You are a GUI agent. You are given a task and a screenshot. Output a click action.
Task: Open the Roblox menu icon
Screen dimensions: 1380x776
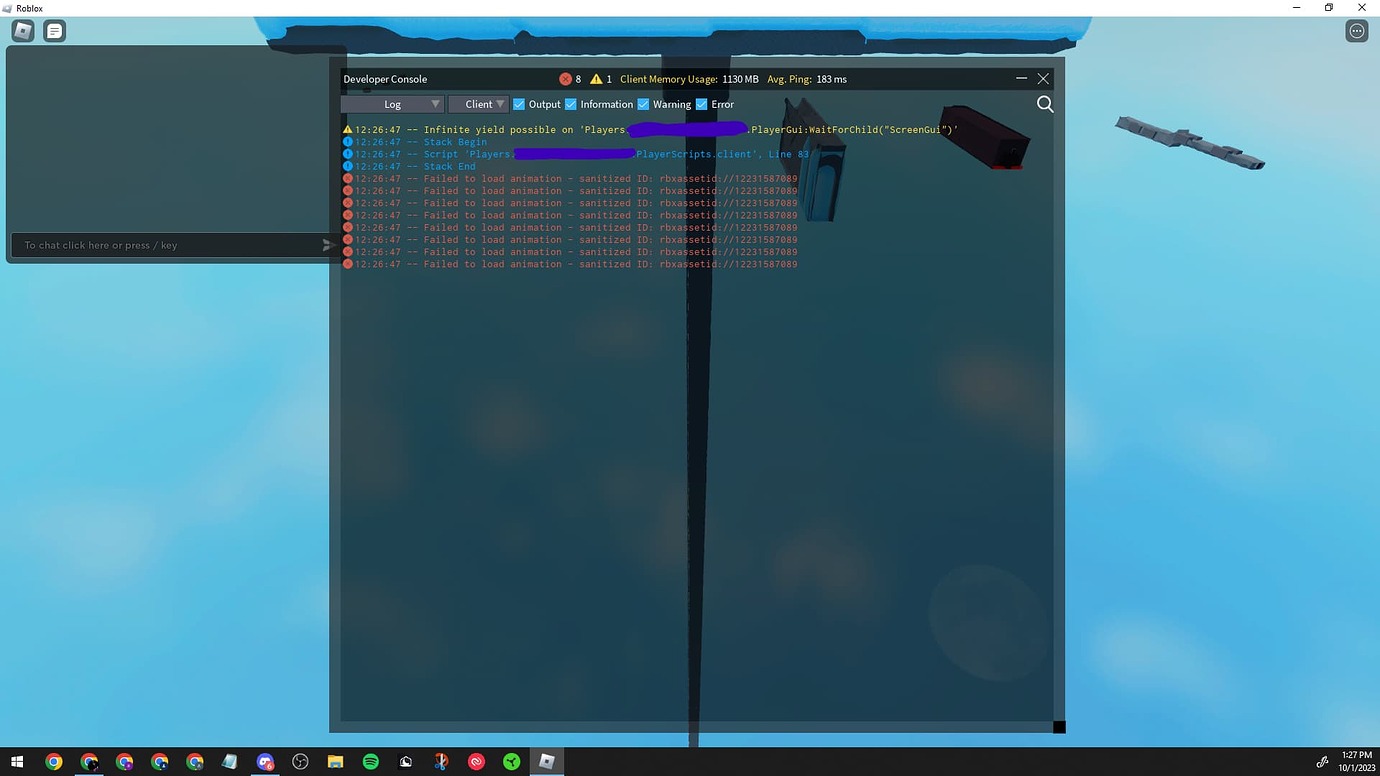click(23, 31)
